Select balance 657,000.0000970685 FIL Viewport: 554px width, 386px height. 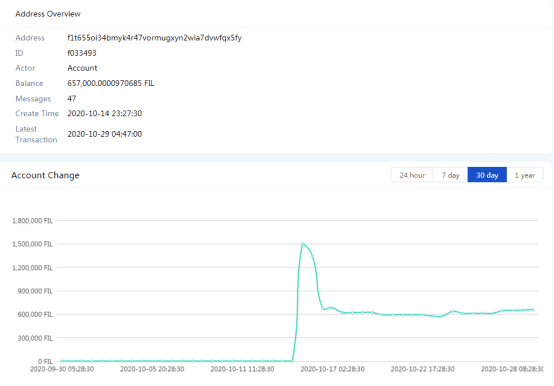pos(111,83)
